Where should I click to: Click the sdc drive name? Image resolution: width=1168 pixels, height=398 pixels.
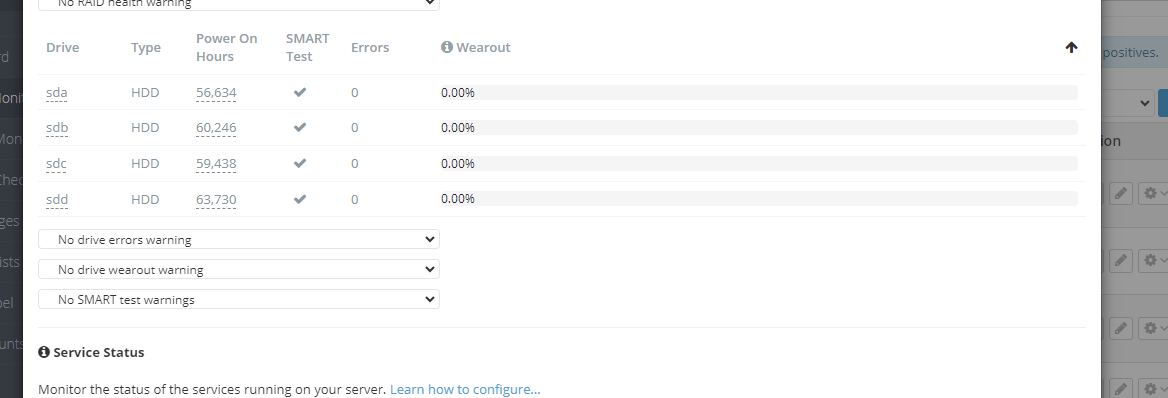(x=57, y=163)
